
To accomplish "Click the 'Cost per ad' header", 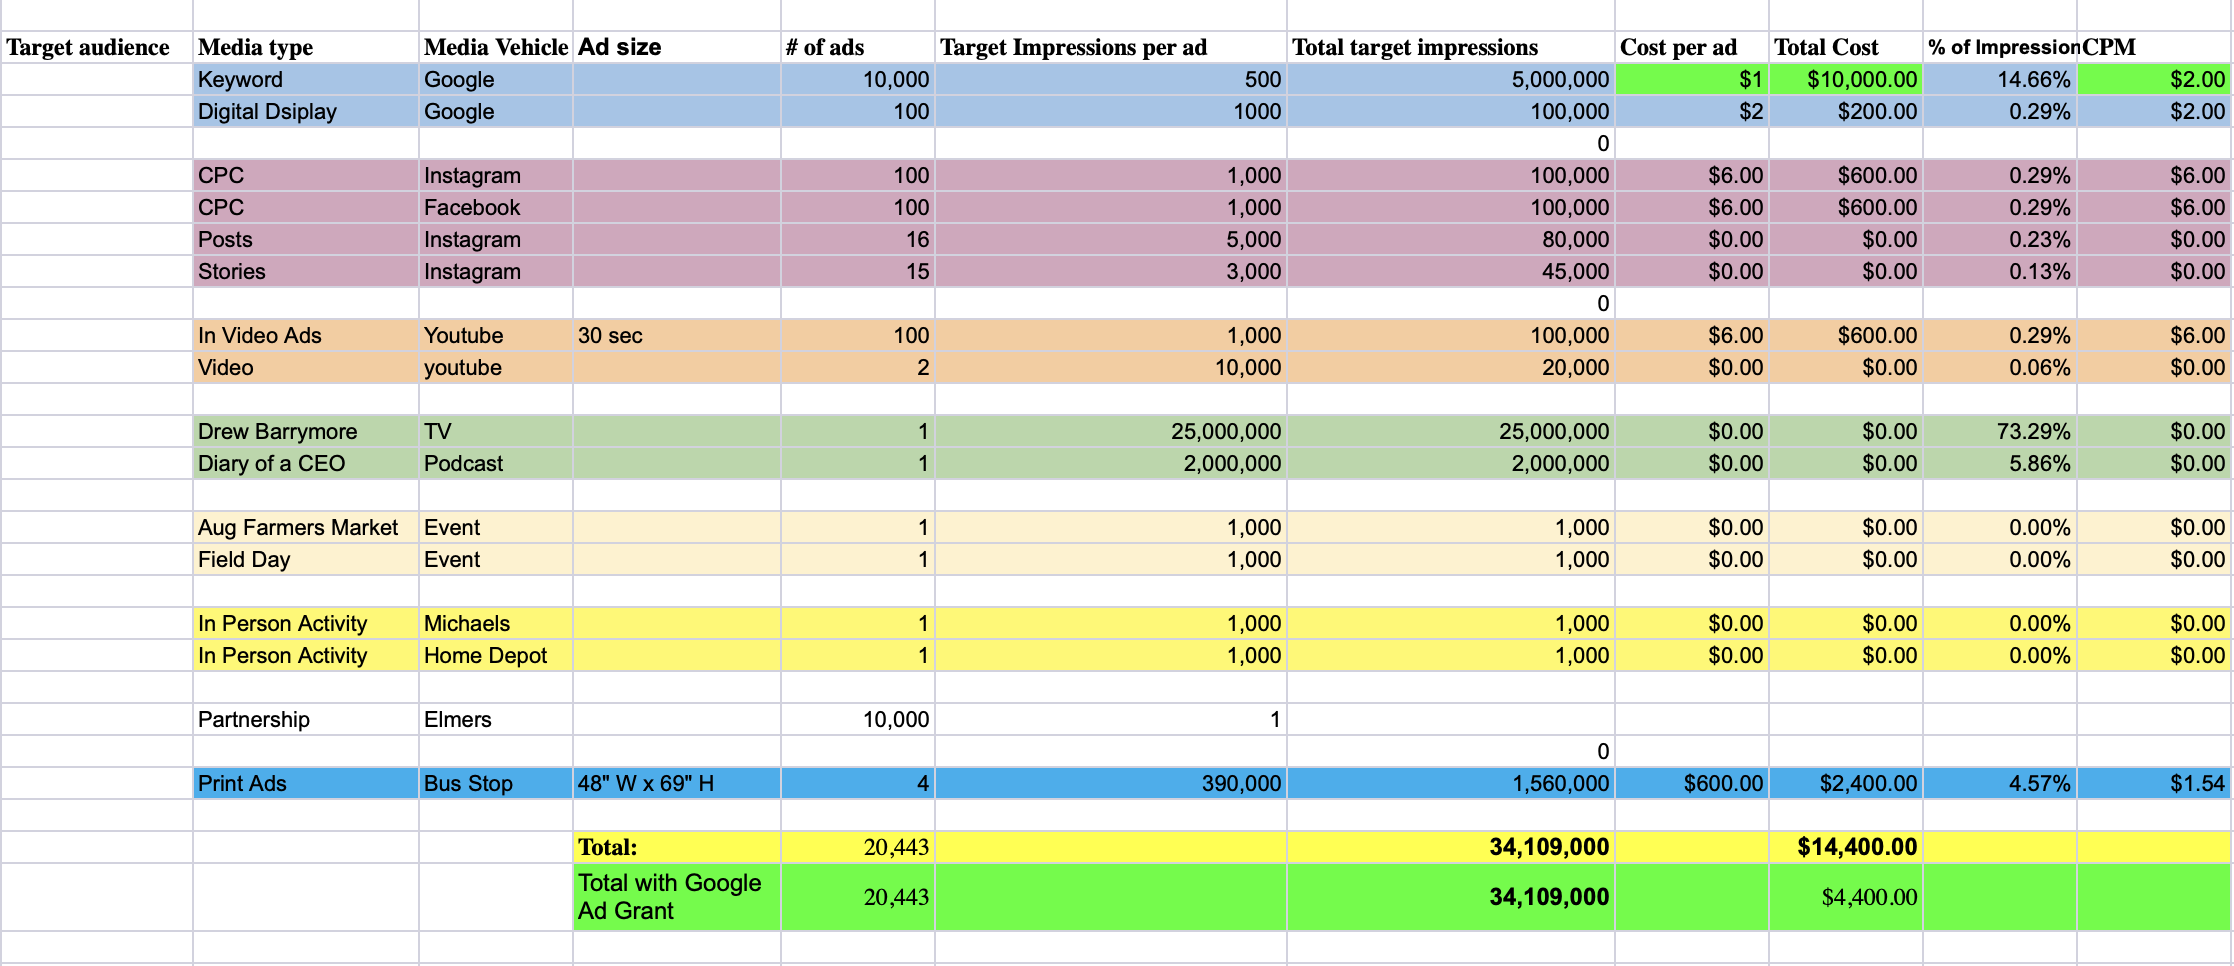I will pos(1692,47).
